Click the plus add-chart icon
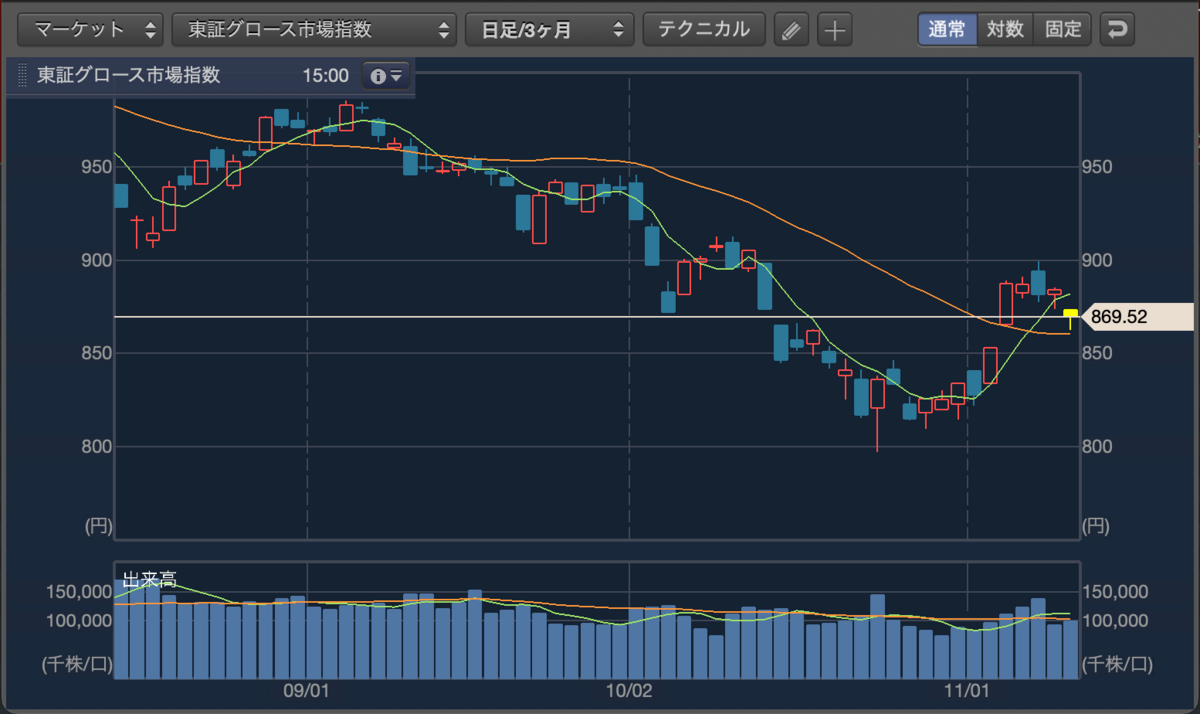The image size is (1200, 714). coord(834,30)
